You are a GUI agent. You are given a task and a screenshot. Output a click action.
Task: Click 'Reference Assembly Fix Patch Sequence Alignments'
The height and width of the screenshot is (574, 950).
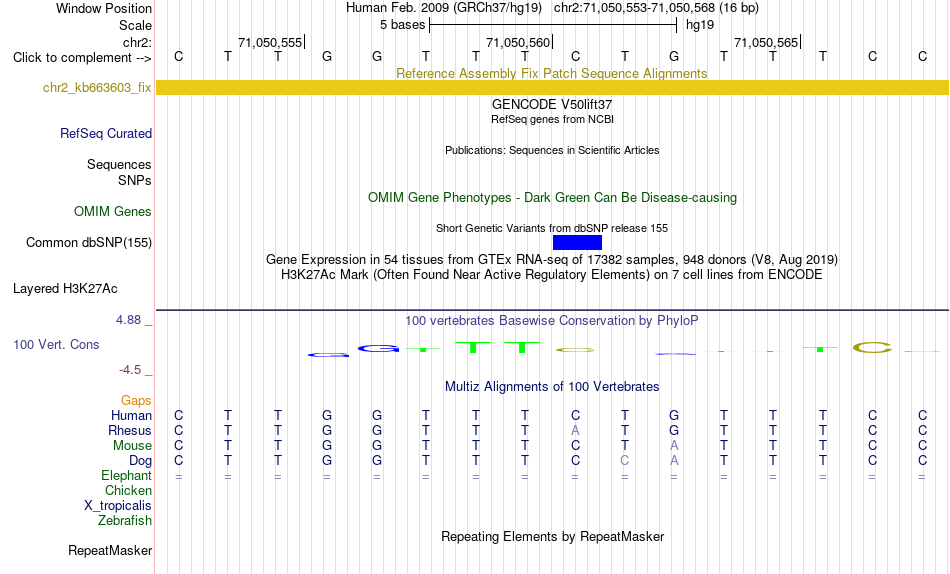[552, 73]
